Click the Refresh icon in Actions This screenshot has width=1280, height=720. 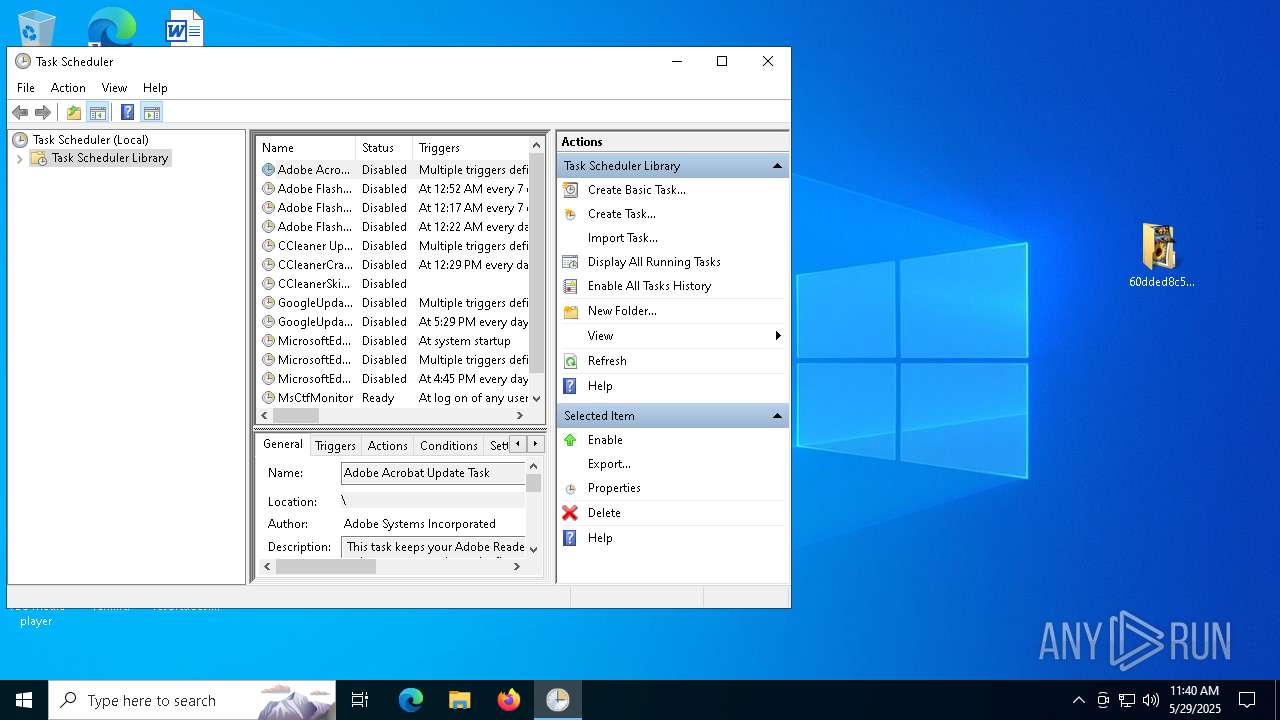[570, 361]
